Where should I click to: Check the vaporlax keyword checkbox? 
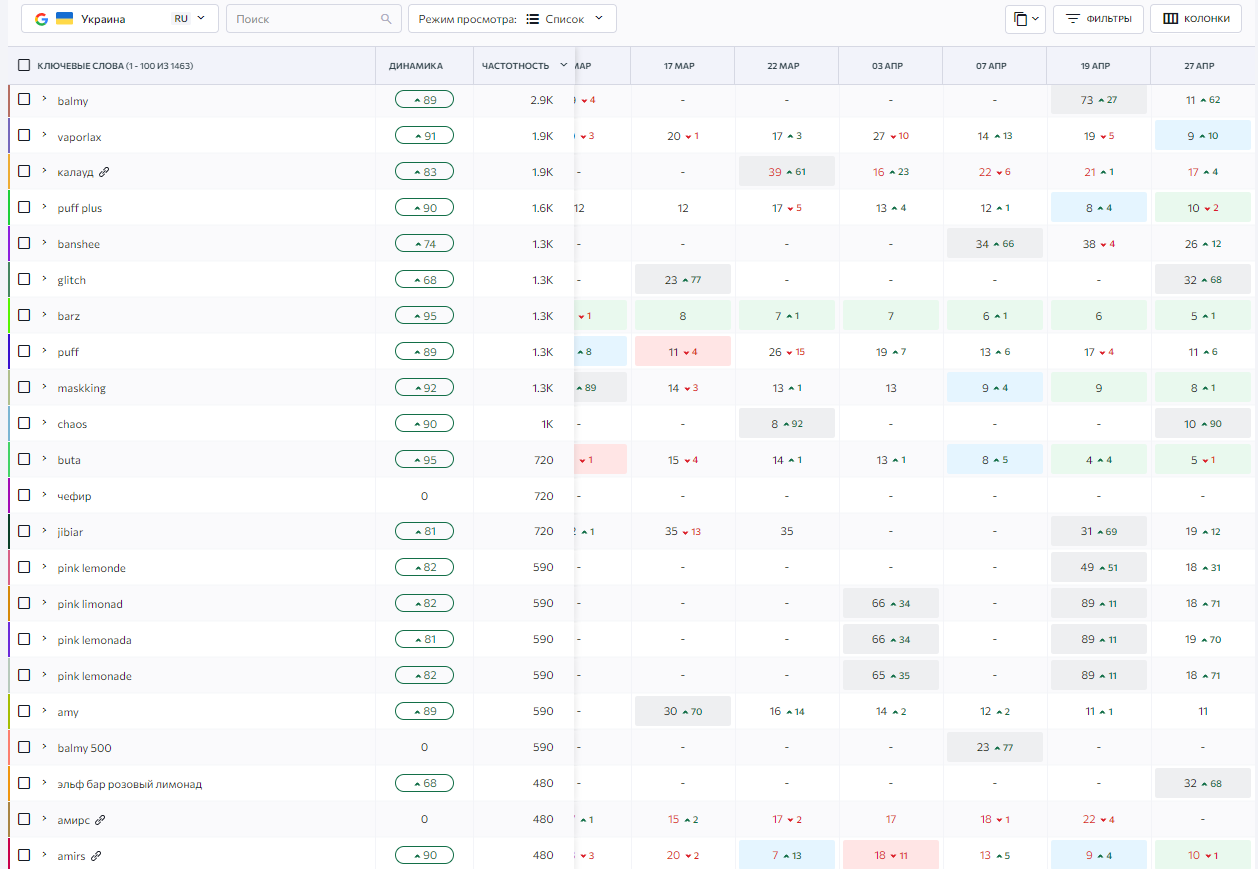24,135
